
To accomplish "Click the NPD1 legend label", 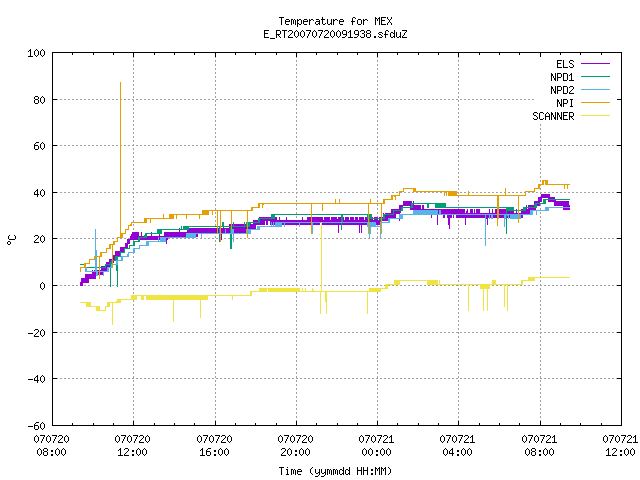I will (562, 77).
